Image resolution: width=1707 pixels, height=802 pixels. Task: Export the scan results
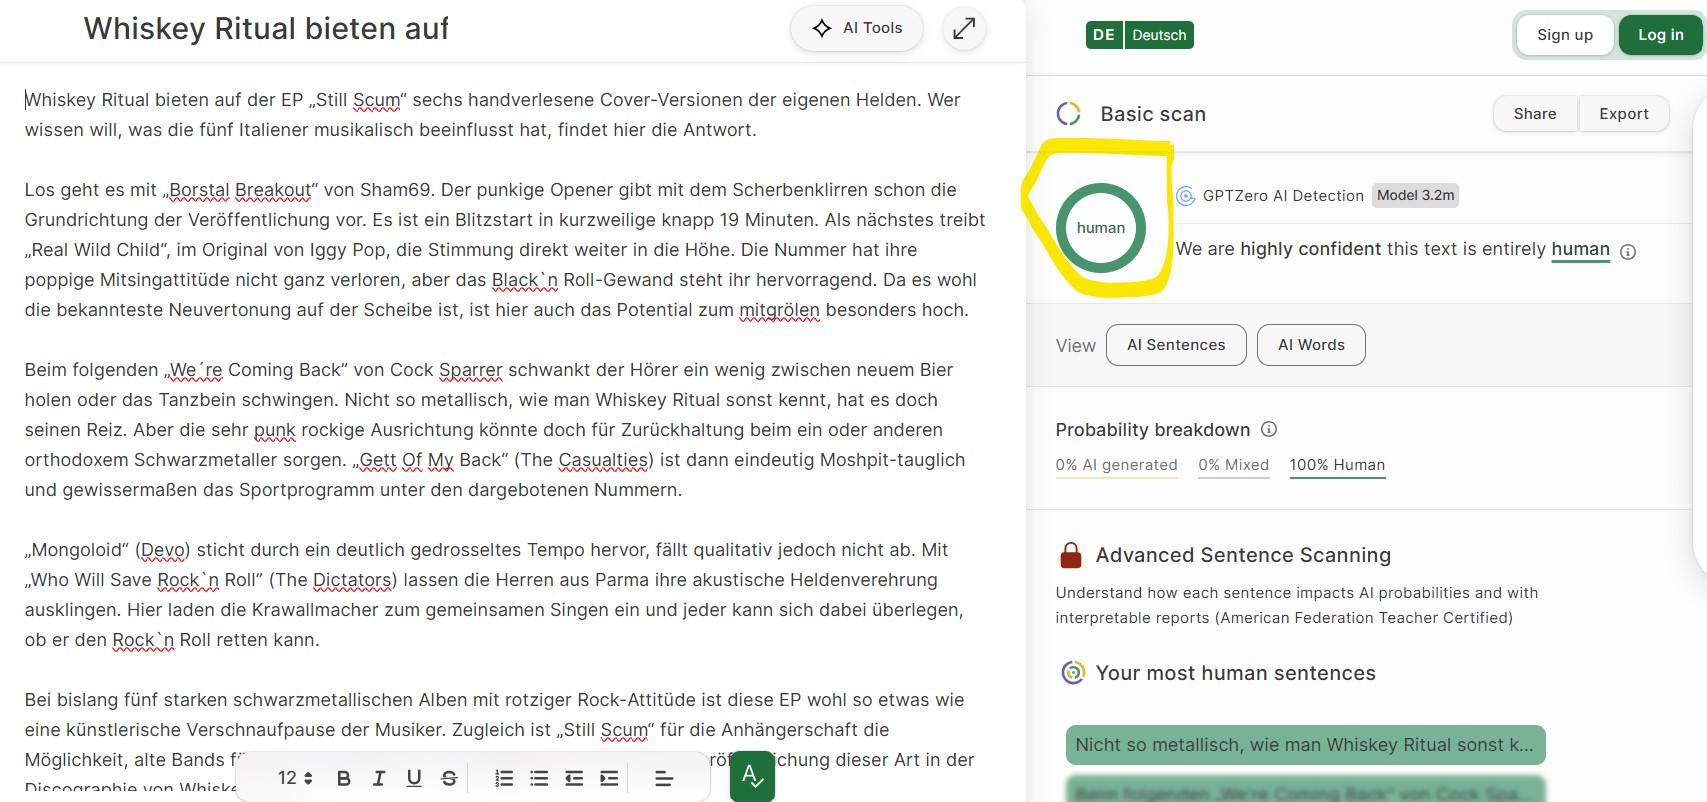coord(1623,114)
